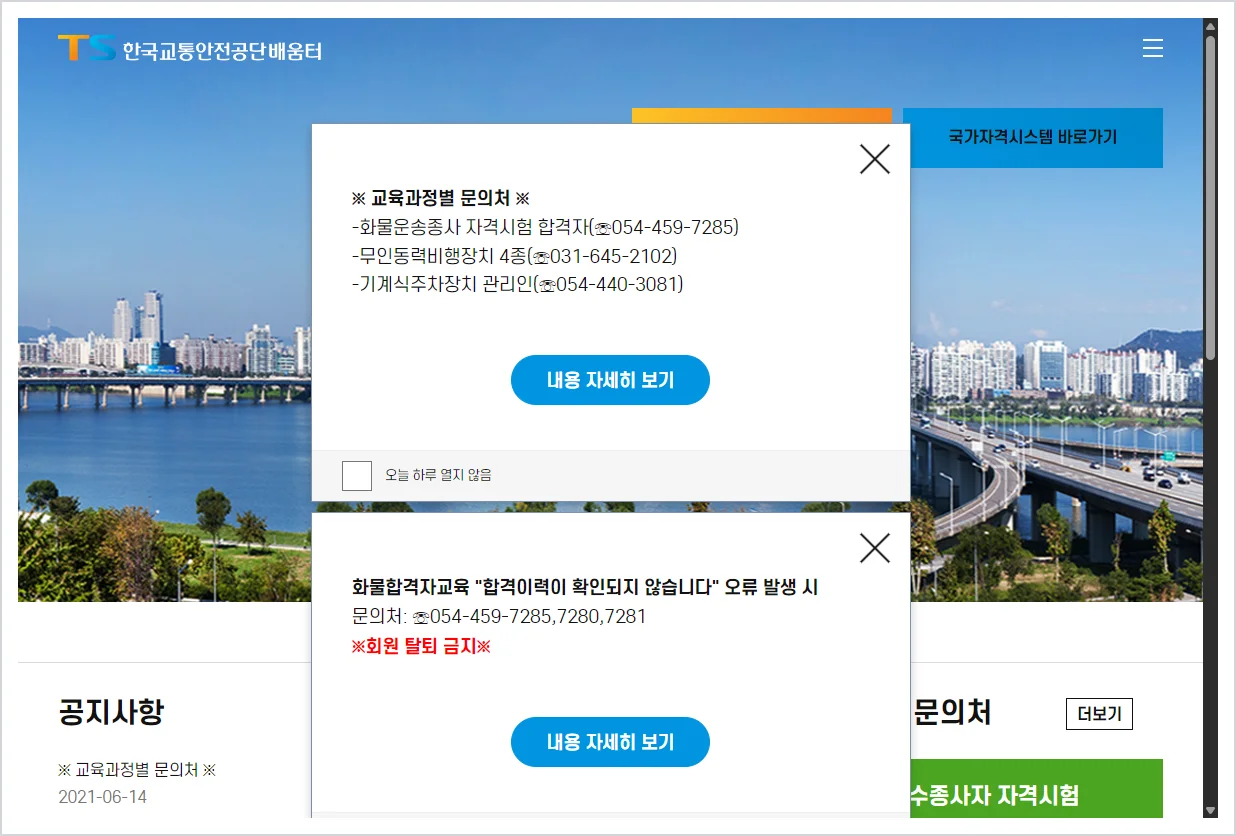Open the hamburger menu icon

tap(1152, 48)
